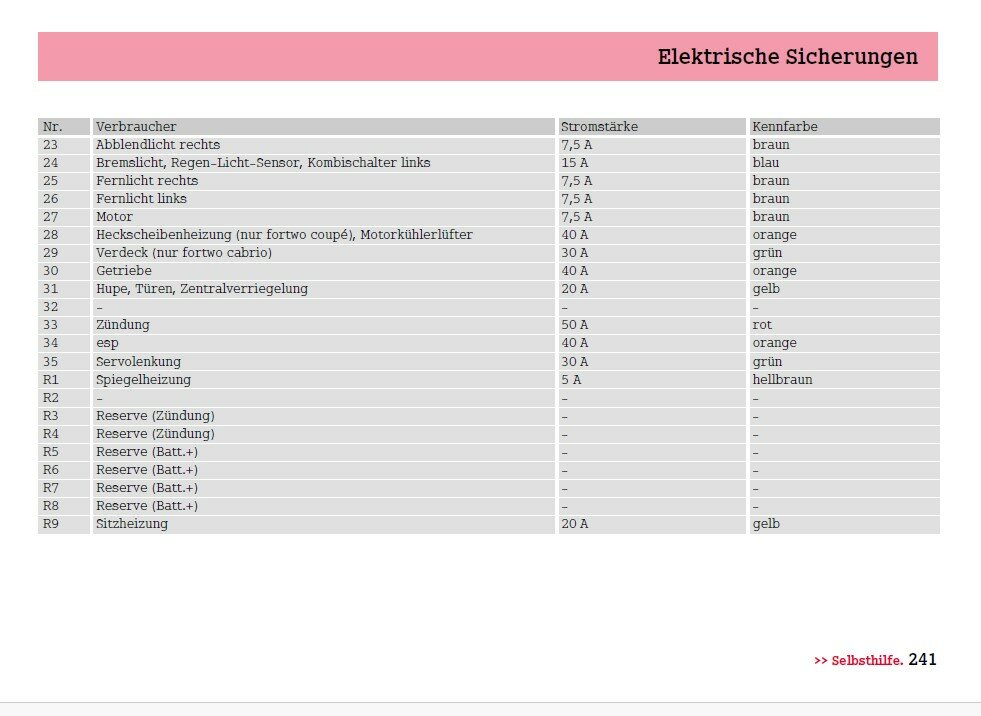Click the 'Elektrische Sicherungen' page heading
This screenshot has width=981, height=716.
coord(787,56)
